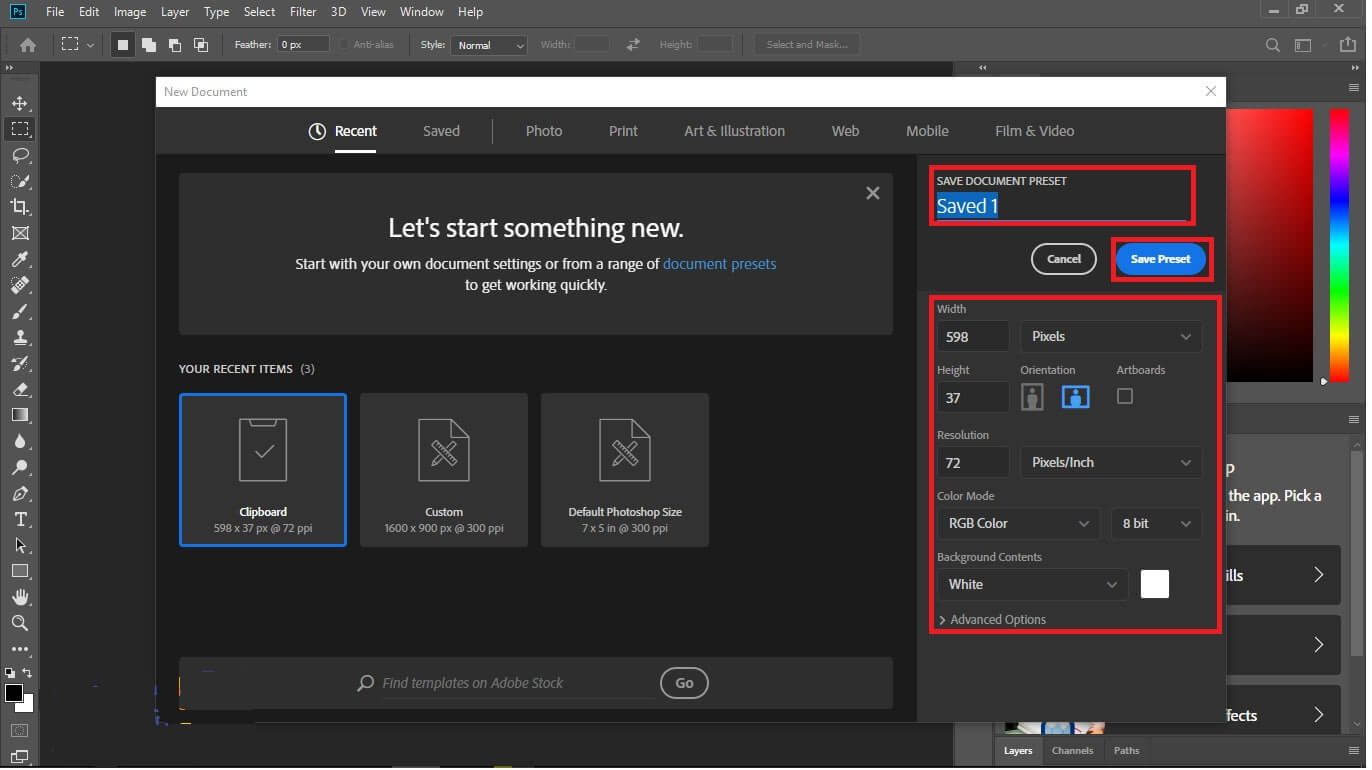This screenshot has height=770, width=1372.
Task: Select the Move tool
Action: click(19, 103)
